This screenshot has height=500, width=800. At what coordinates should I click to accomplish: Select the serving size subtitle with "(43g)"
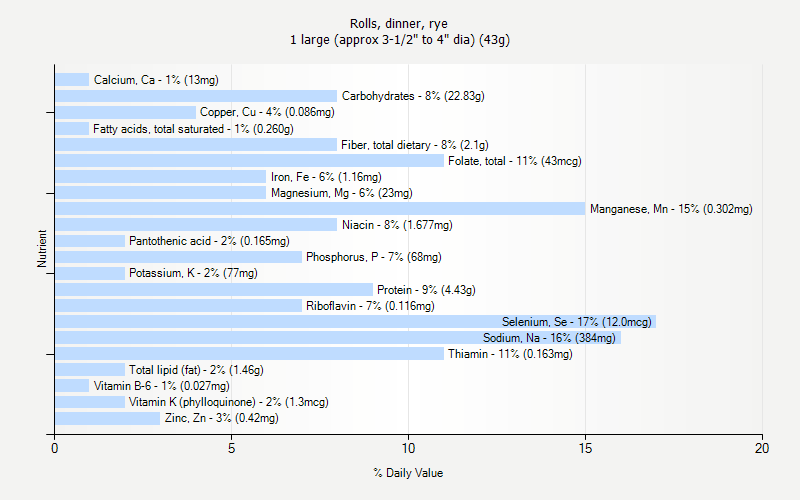point(399,40)
